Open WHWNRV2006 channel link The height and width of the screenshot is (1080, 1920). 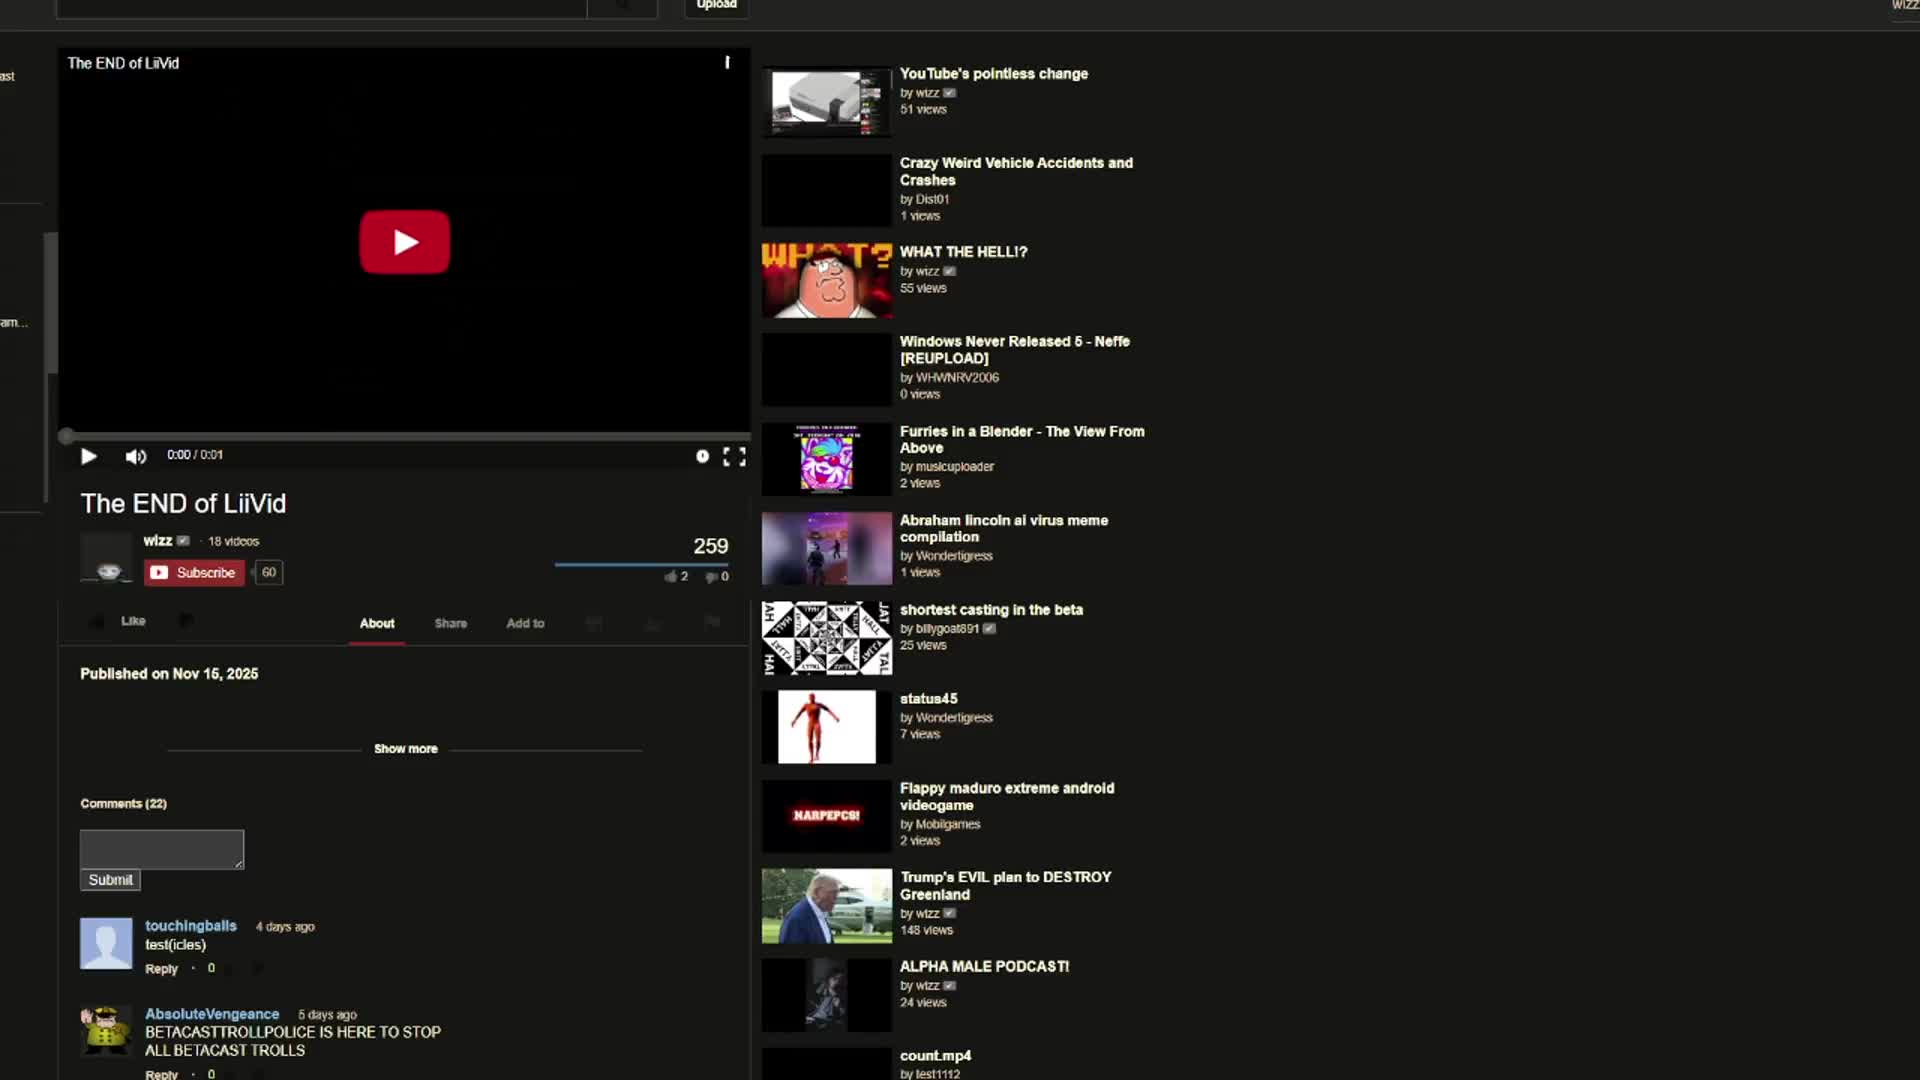point(957,378)
